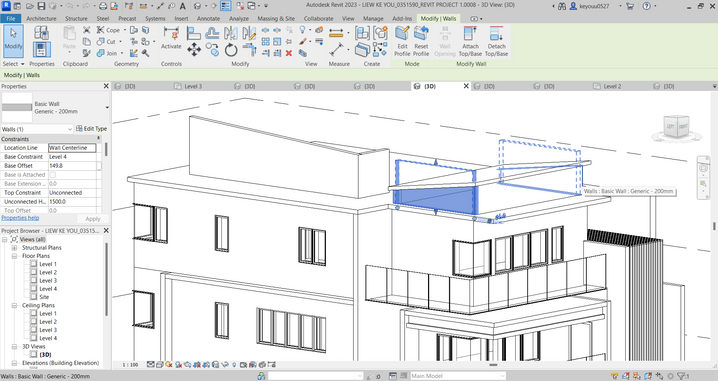Collapse the Floor Plans tree node

coord(14,256)
